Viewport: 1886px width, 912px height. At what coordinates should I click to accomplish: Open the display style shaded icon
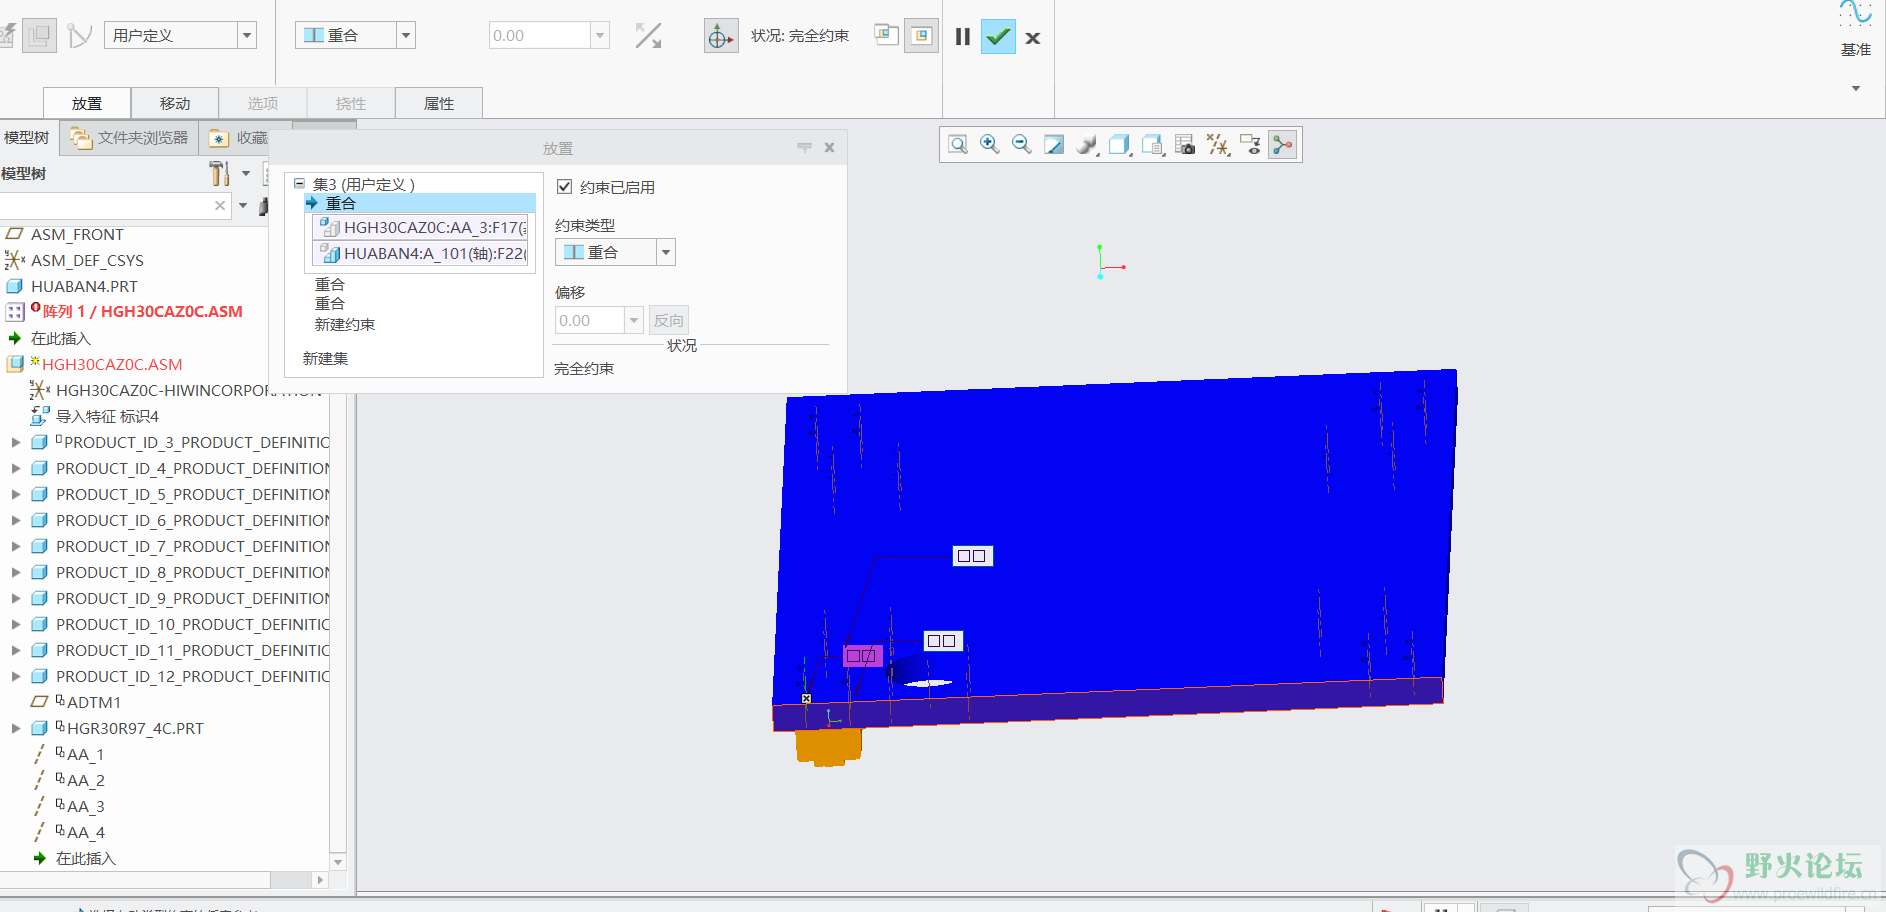click(1087, 145)
